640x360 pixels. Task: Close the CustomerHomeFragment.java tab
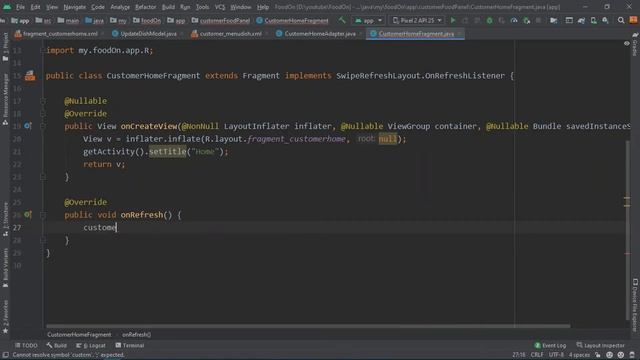click(459, 34)
